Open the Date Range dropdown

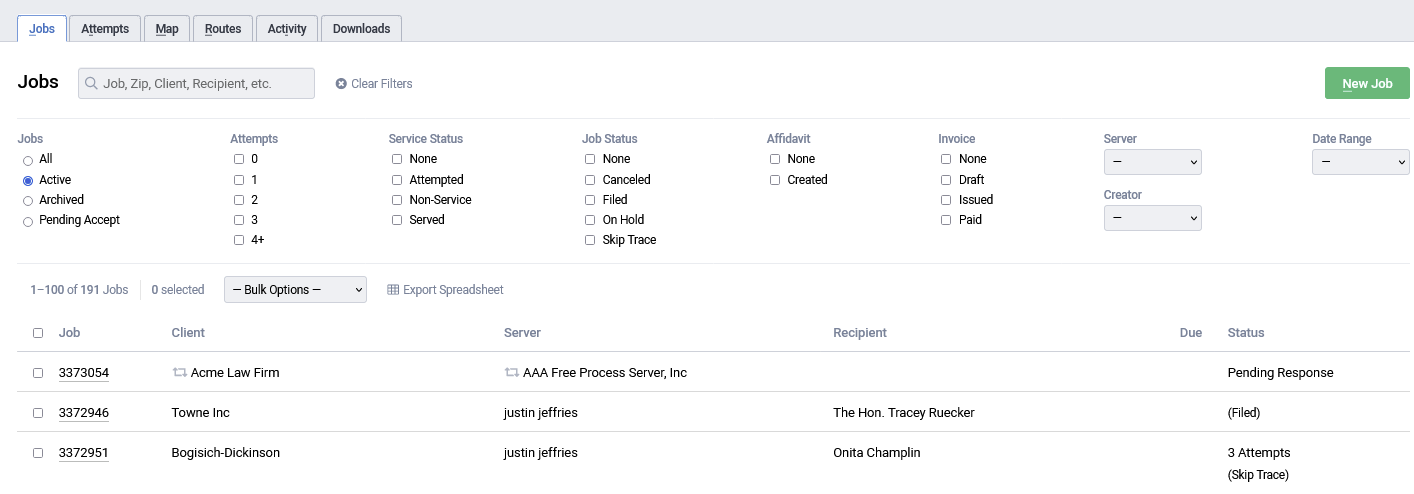coord(1360,162)
